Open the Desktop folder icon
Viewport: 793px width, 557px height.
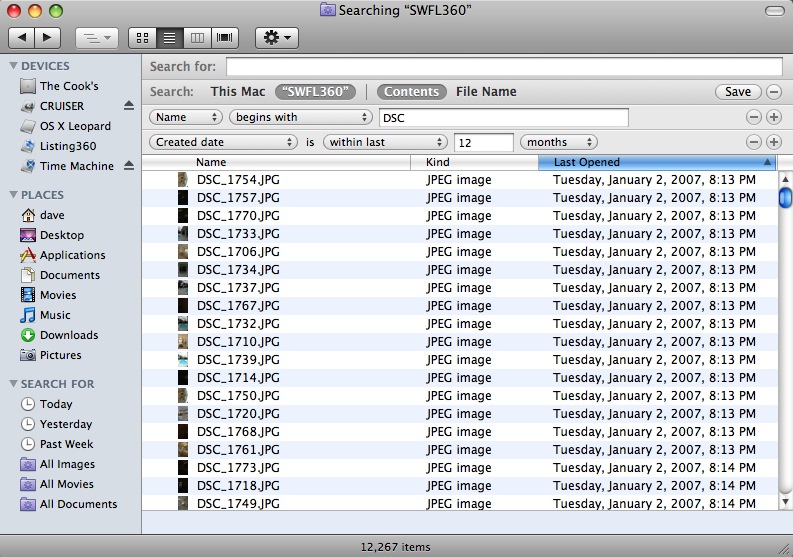pyautogui.click(x=28, y=235)
